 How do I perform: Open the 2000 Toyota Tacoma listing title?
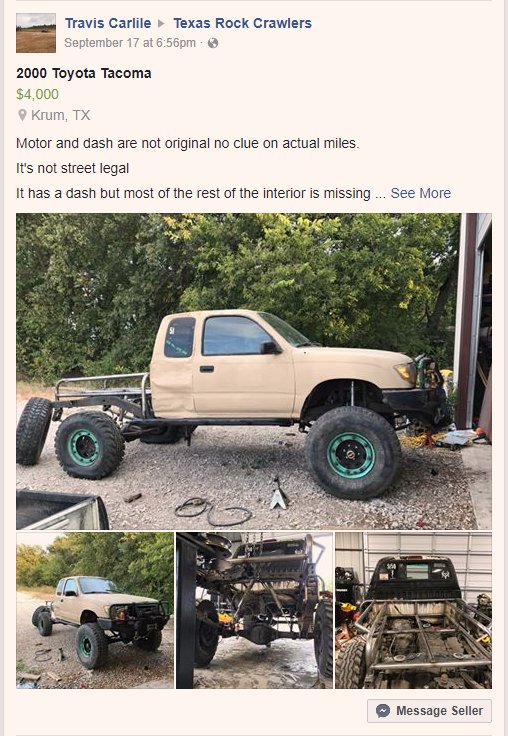(x=84, y=73)
